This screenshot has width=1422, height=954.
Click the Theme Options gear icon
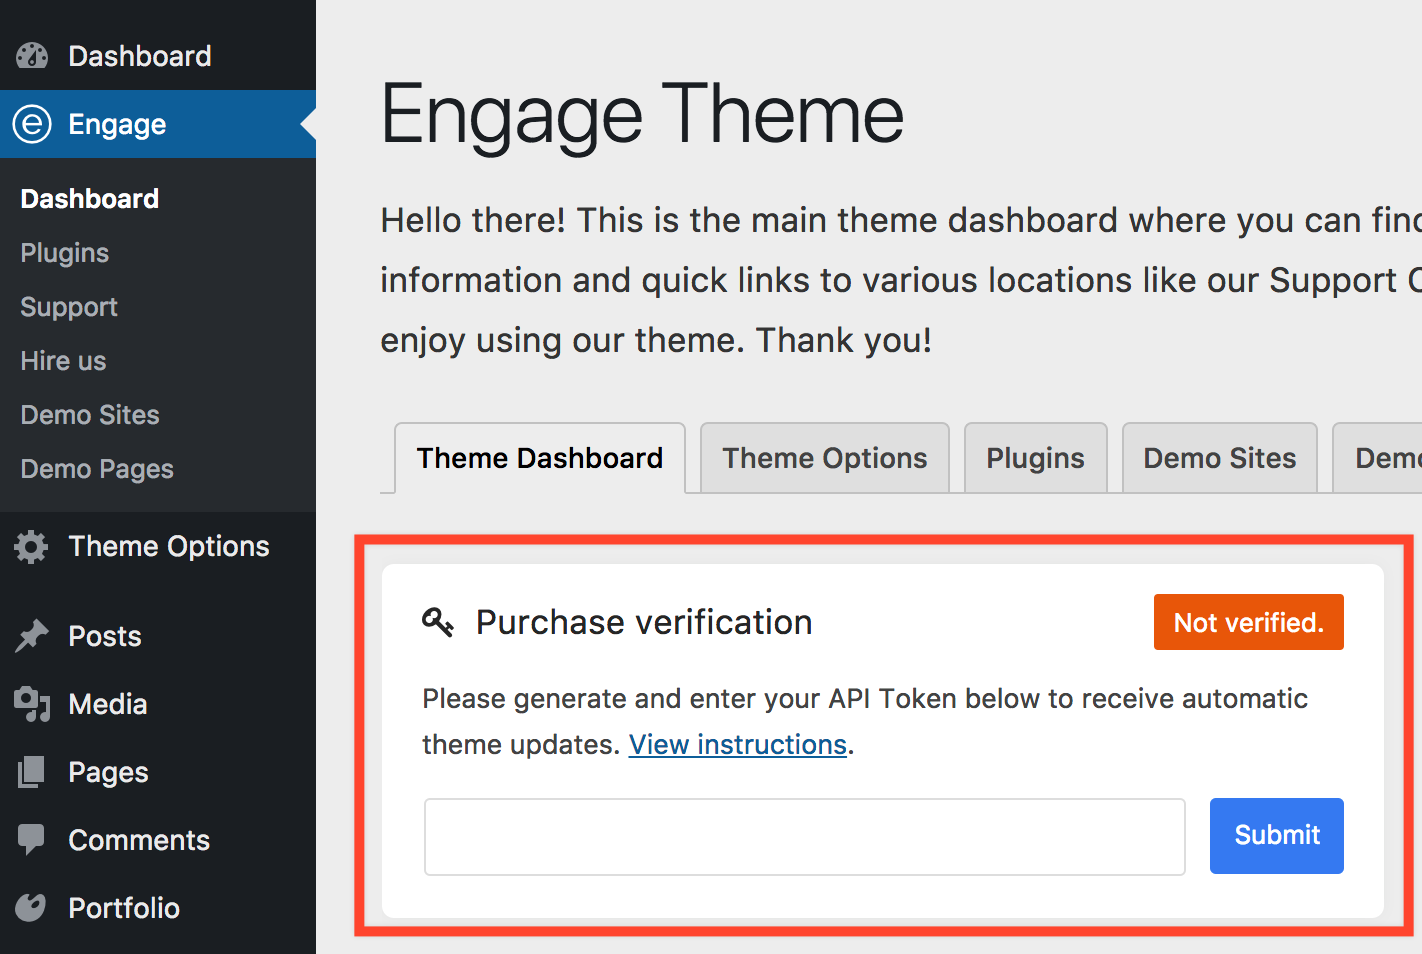(32, 546)
